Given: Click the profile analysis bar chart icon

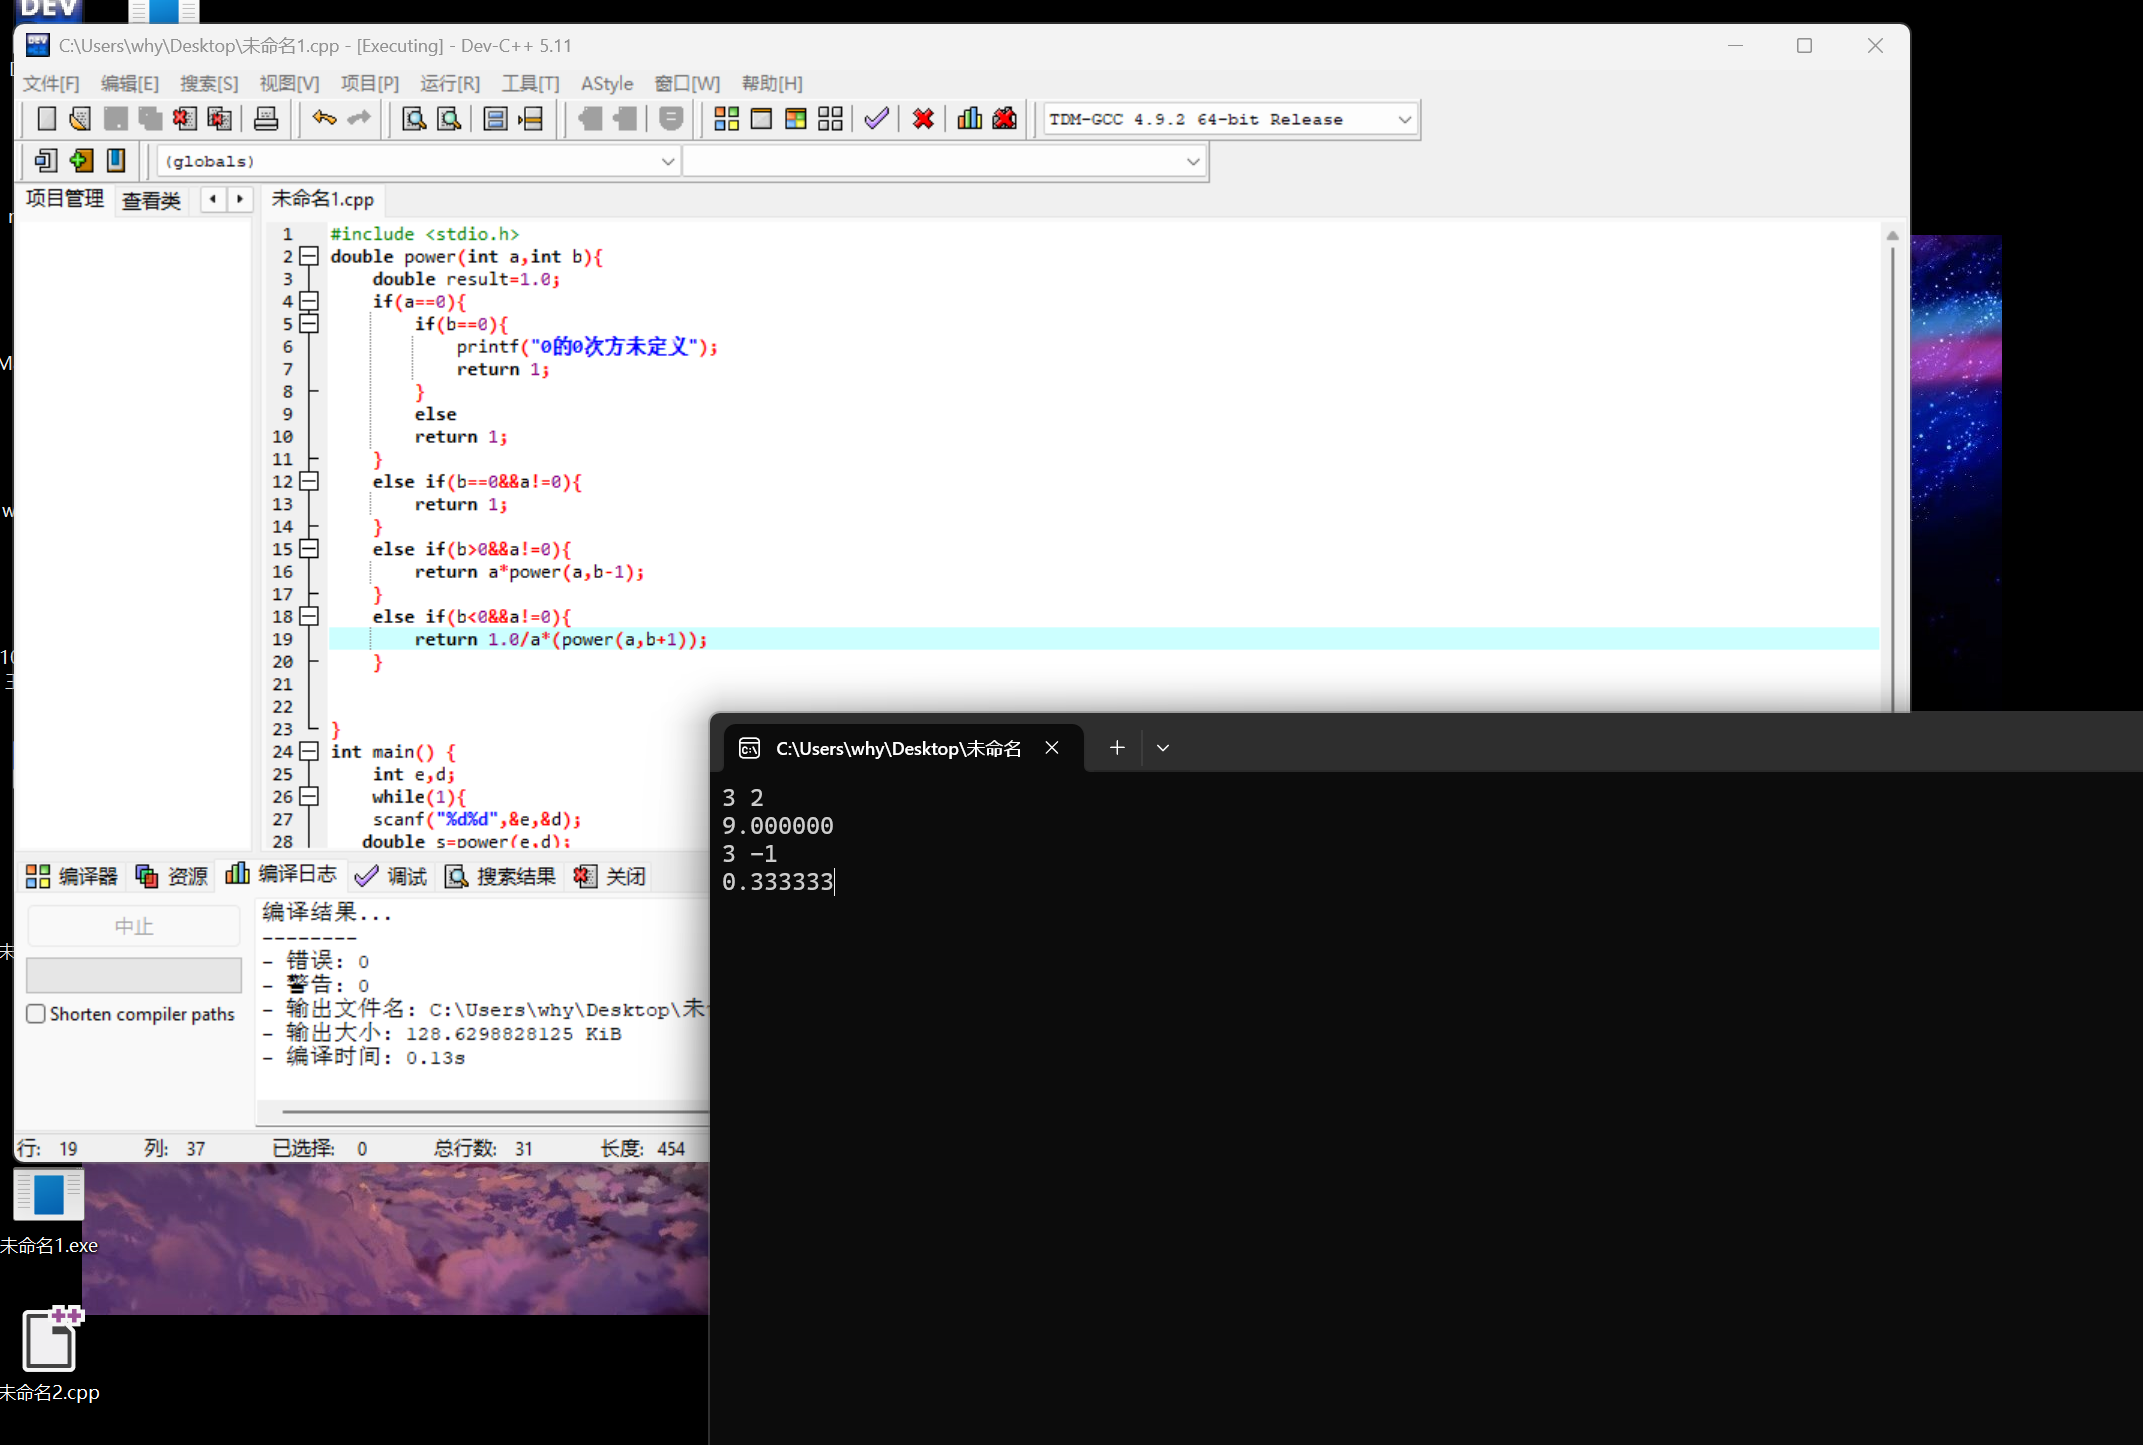Looking at the screenshot, I should pyautogui.click(x=969, y=119).
